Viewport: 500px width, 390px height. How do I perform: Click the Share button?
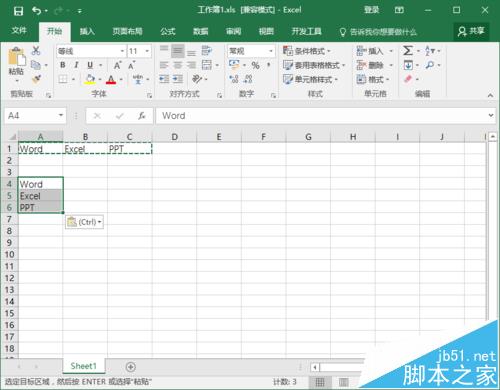tap(471, 31)
